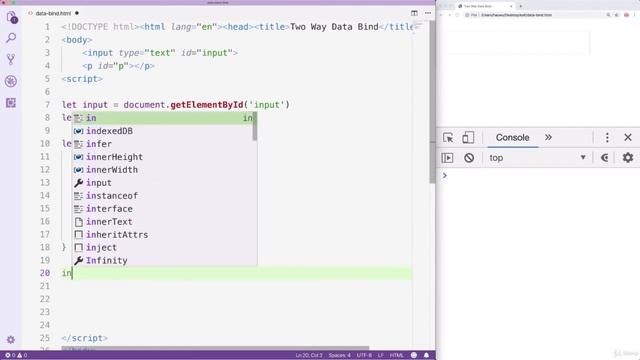
Task: Open the Debug view in the activity bar
Action: pyautogui.click(x=11, y=81)
